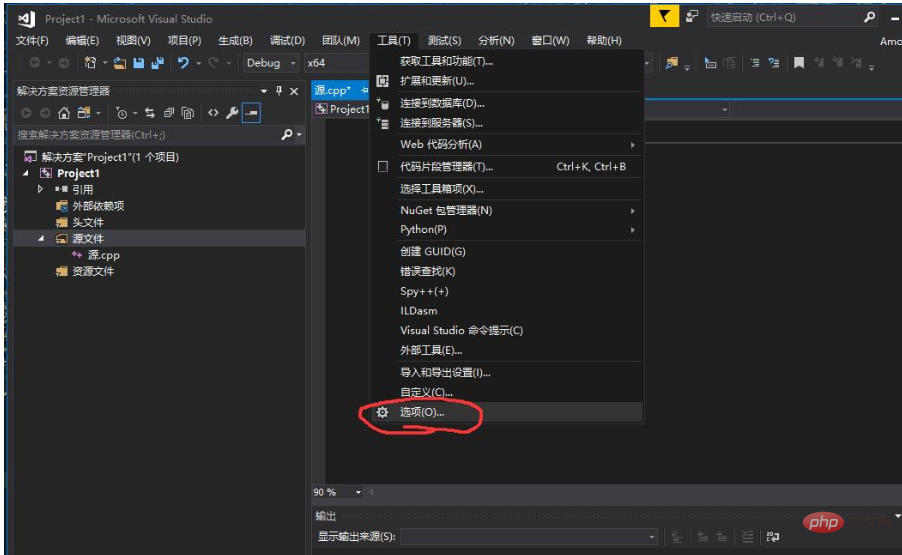This screenshot has width=902, height=555.
Task: Open the NuGet 包管理器(N) submenu
Action: click(x=507, y=210)
